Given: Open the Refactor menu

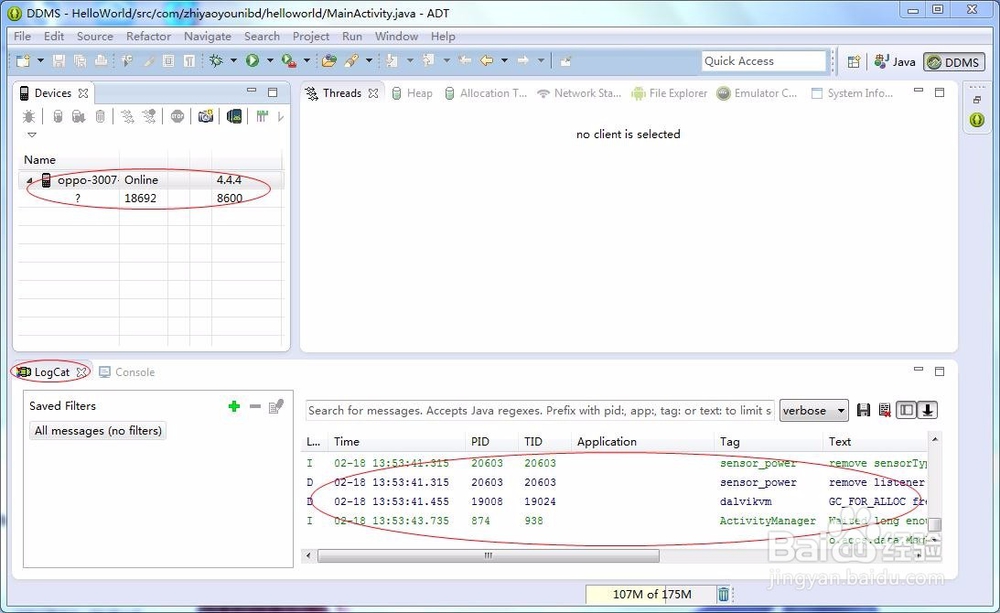Looking at the screenshot, I should [x=149, y=36].
